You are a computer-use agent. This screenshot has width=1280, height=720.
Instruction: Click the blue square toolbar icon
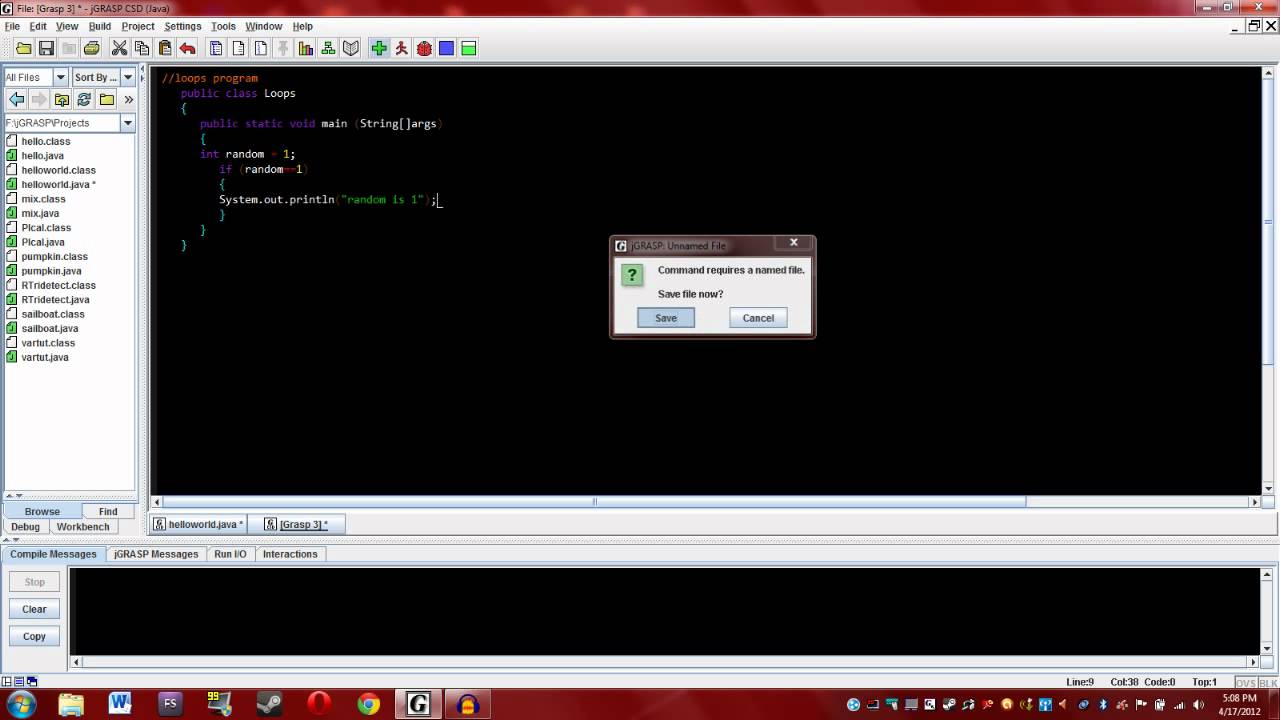tap(446, 48)
